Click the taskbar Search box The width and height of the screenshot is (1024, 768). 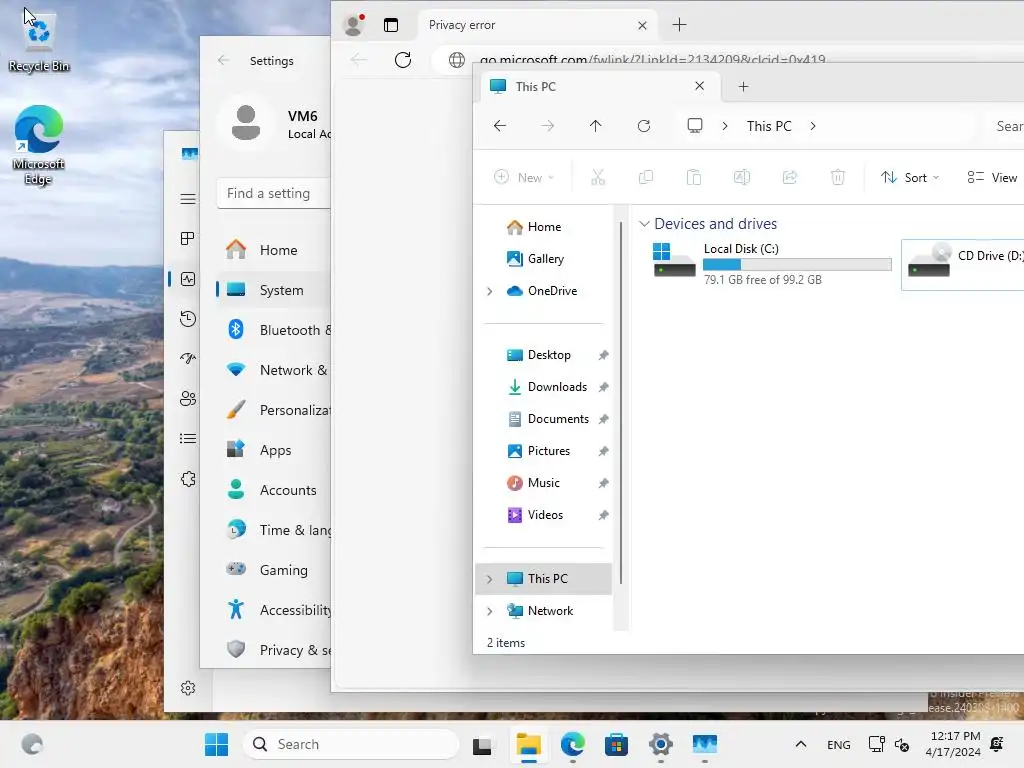[351, 744]
